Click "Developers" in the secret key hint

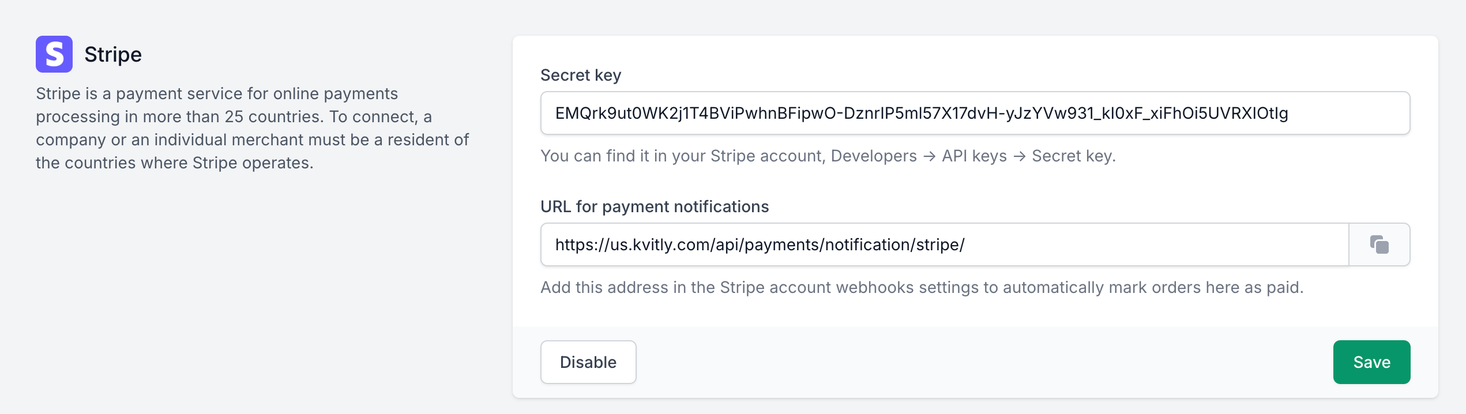tap(874, 156)
